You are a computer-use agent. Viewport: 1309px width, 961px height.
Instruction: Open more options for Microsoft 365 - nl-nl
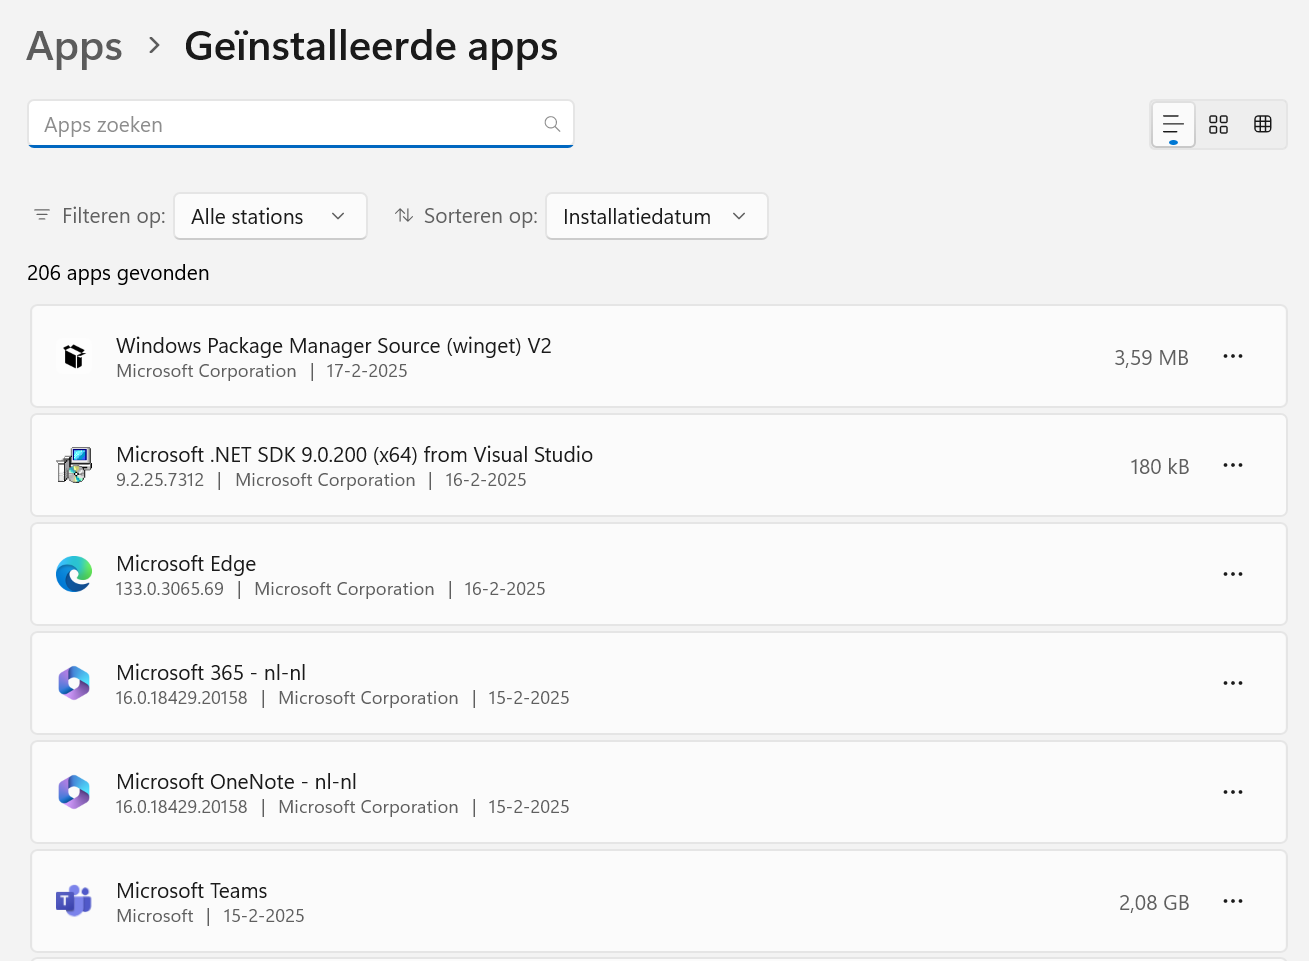click(x=1233, y=683)
